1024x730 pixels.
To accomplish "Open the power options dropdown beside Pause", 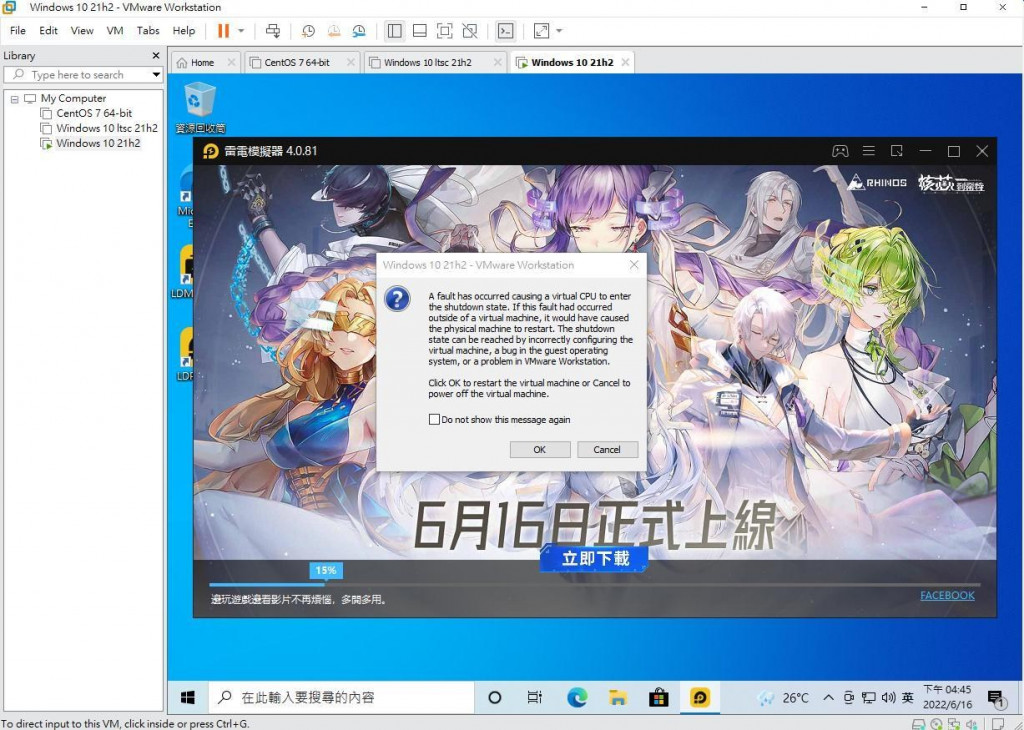I will pos(241,31).
